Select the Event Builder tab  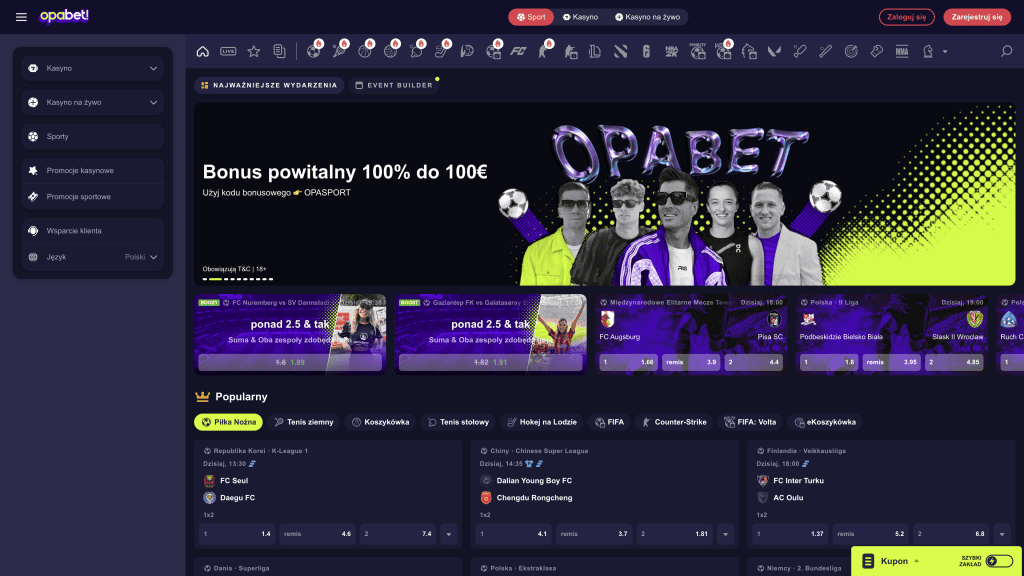[x=394, y=85]
